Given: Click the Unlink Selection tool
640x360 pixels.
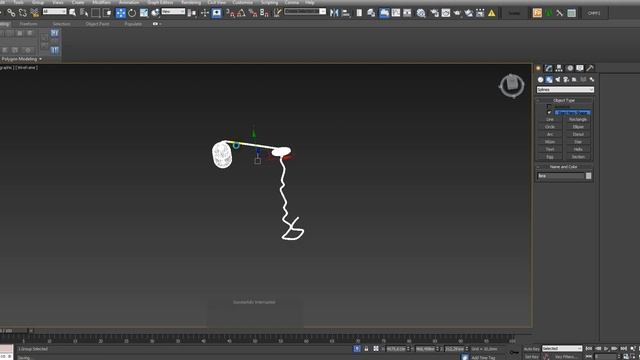Looking at the screenshot, I should tap(23, 13).
